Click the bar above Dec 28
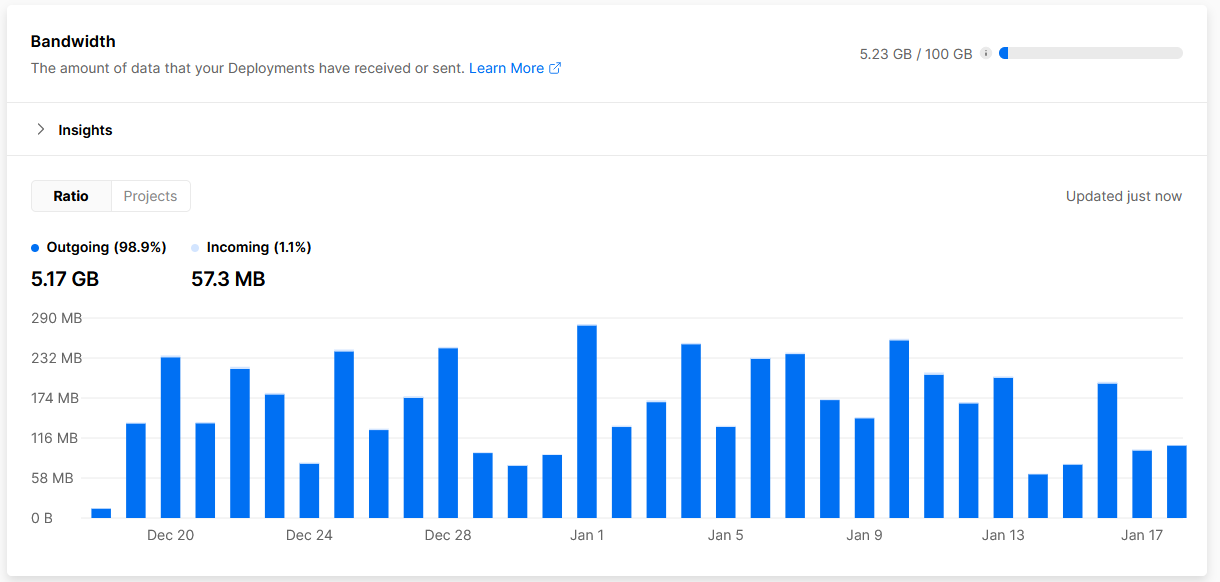Screen dimensions: 1220x582 (x=448, y=433)
